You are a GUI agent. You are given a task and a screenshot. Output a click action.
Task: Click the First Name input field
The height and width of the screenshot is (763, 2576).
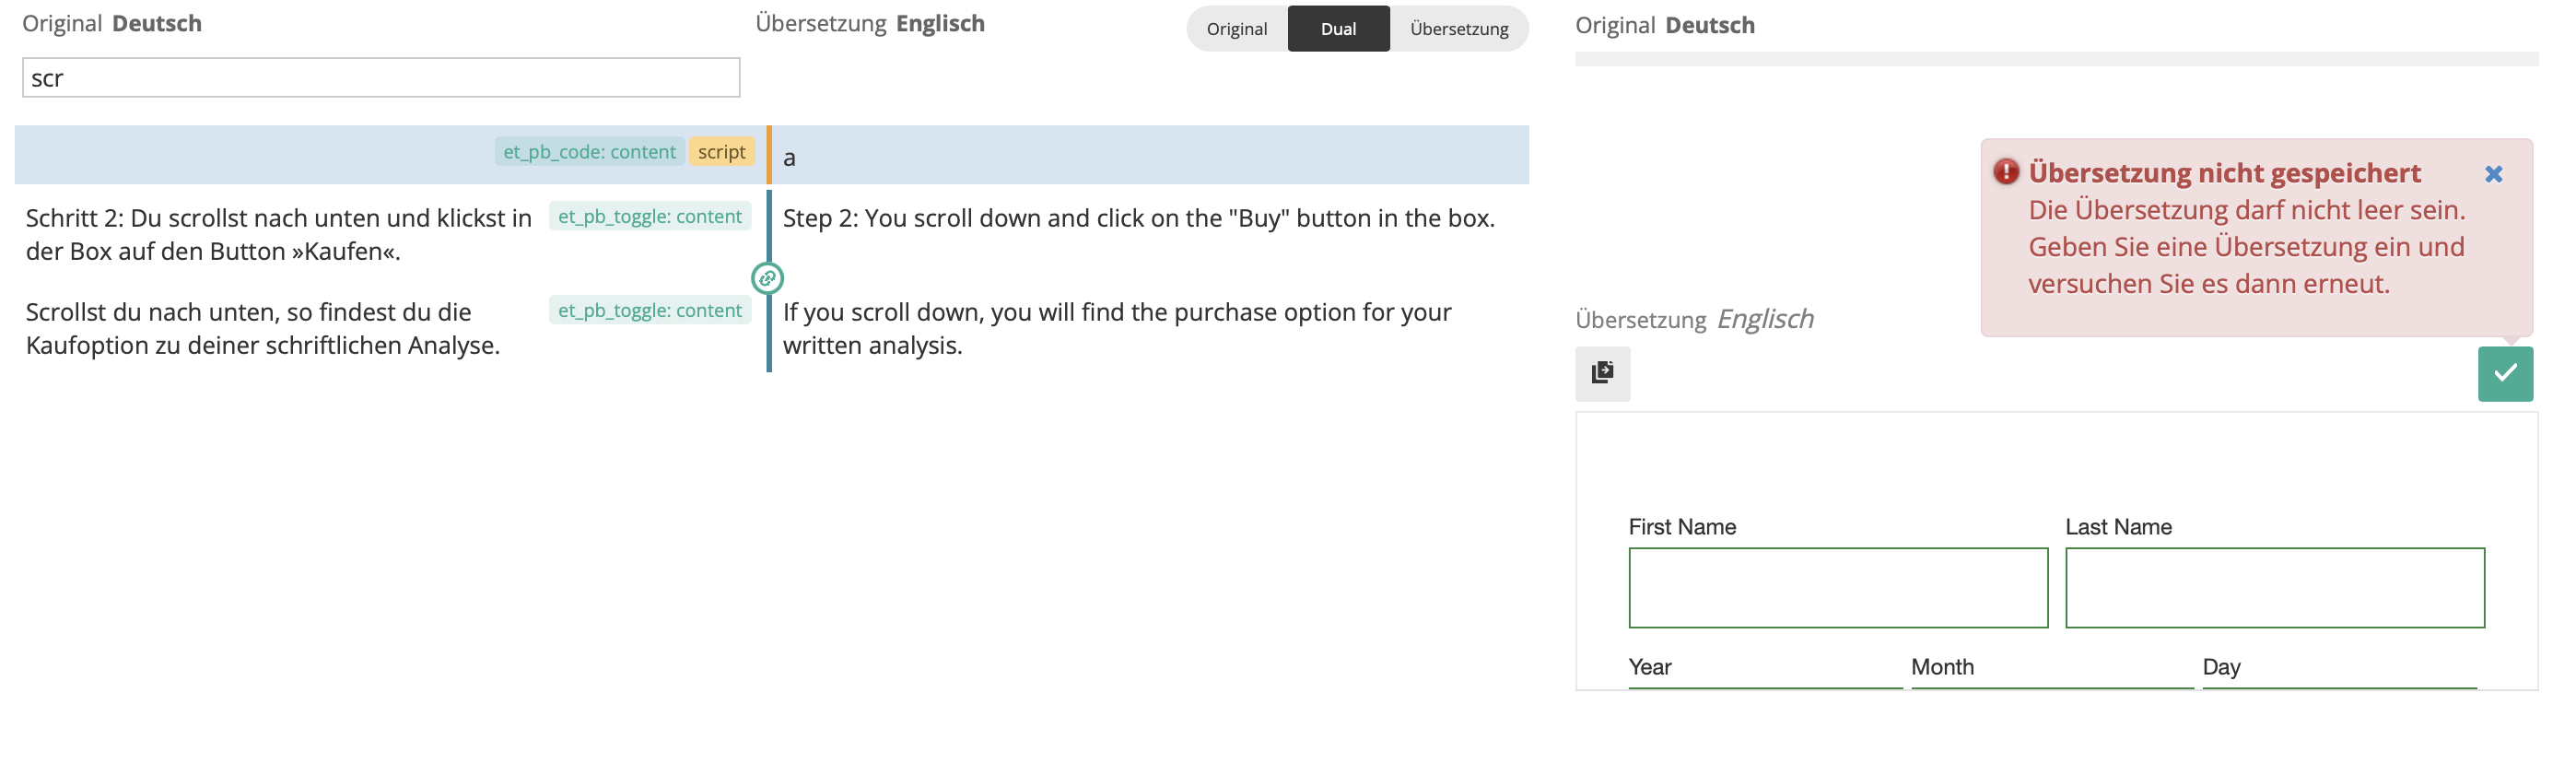point(1838,588)
